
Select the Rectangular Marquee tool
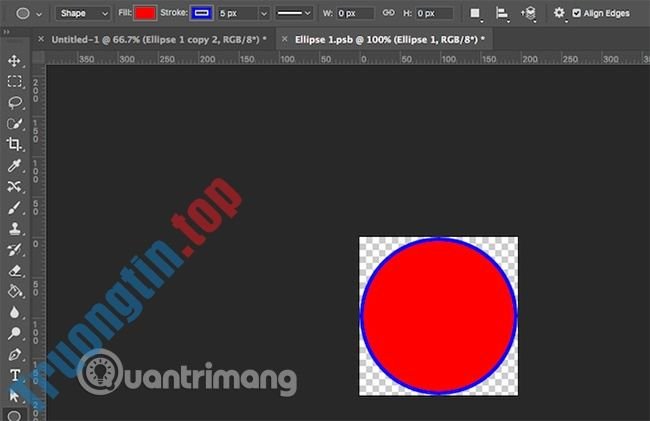tap(15, 81)
